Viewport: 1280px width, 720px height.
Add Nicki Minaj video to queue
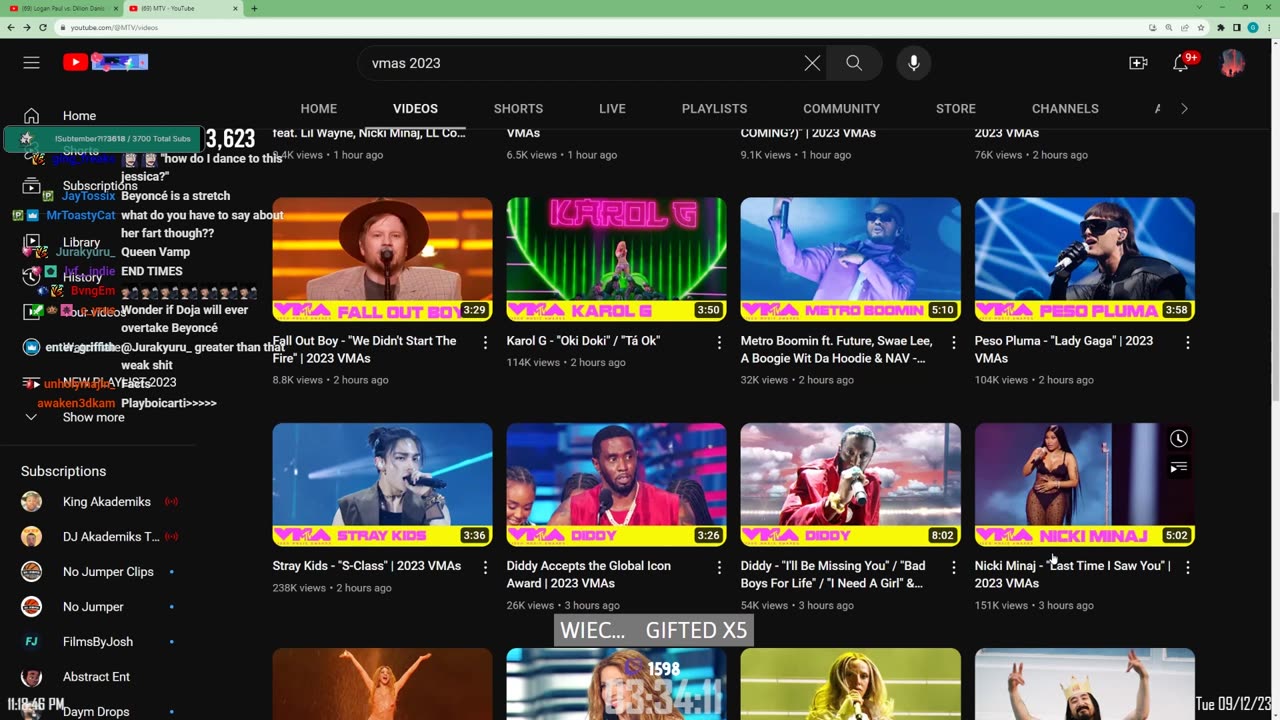pos(1179,467)
